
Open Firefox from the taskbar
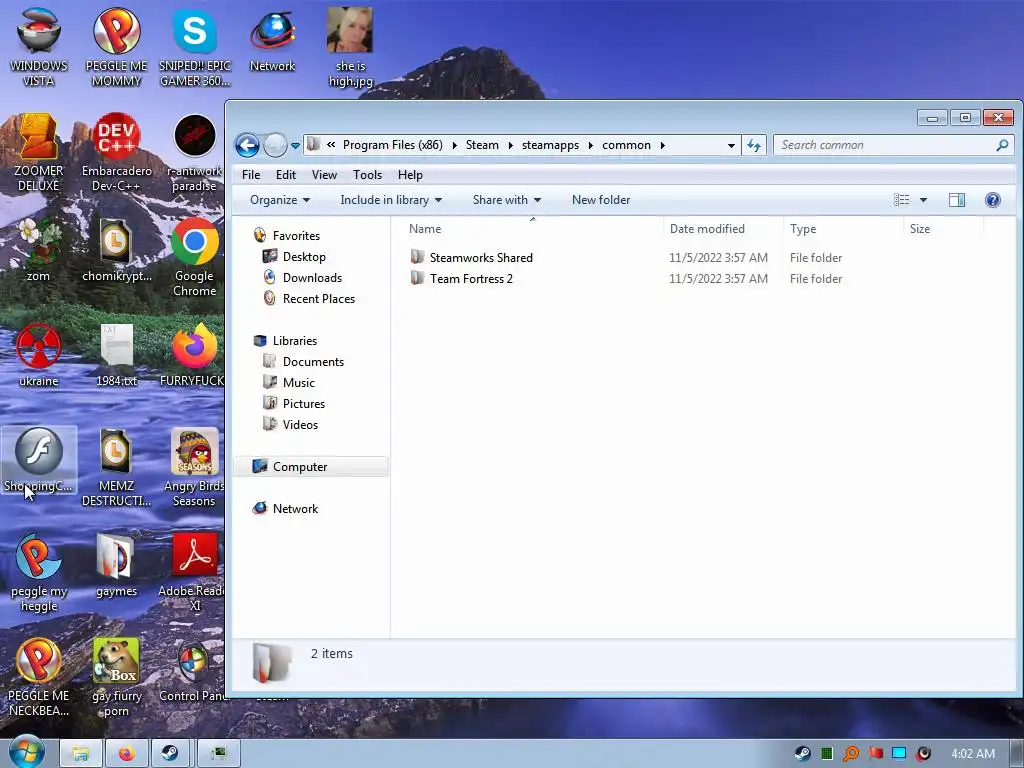(126, 754)
